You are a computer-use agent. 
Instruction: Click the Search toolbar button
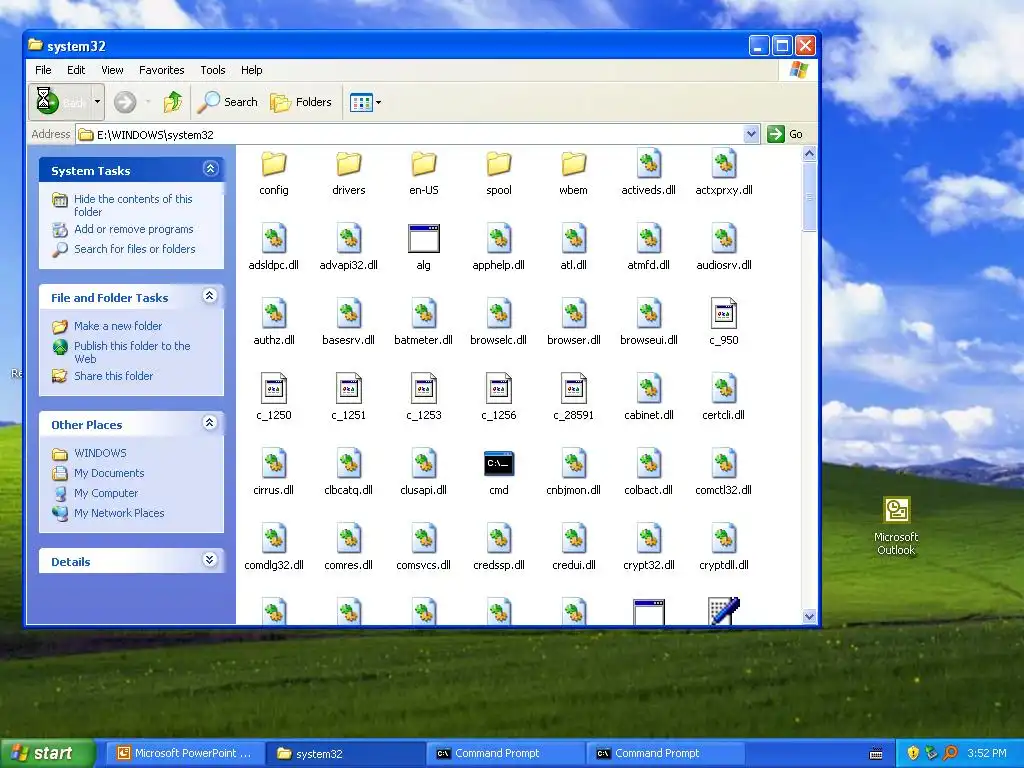[x=228, y=102]
